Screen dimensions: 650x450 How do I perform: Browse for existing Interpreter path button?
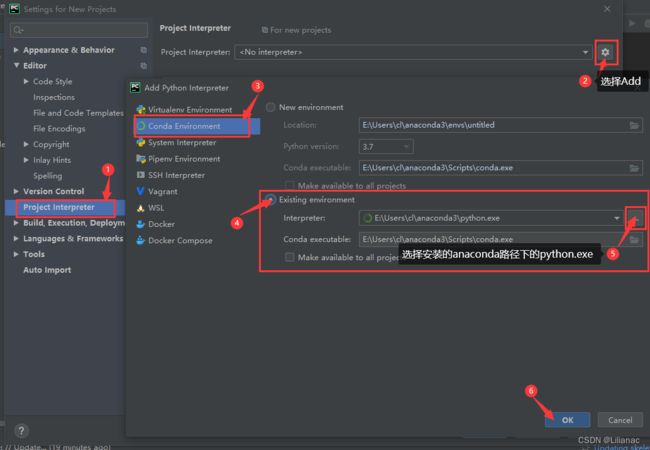[x=635, y=218]
